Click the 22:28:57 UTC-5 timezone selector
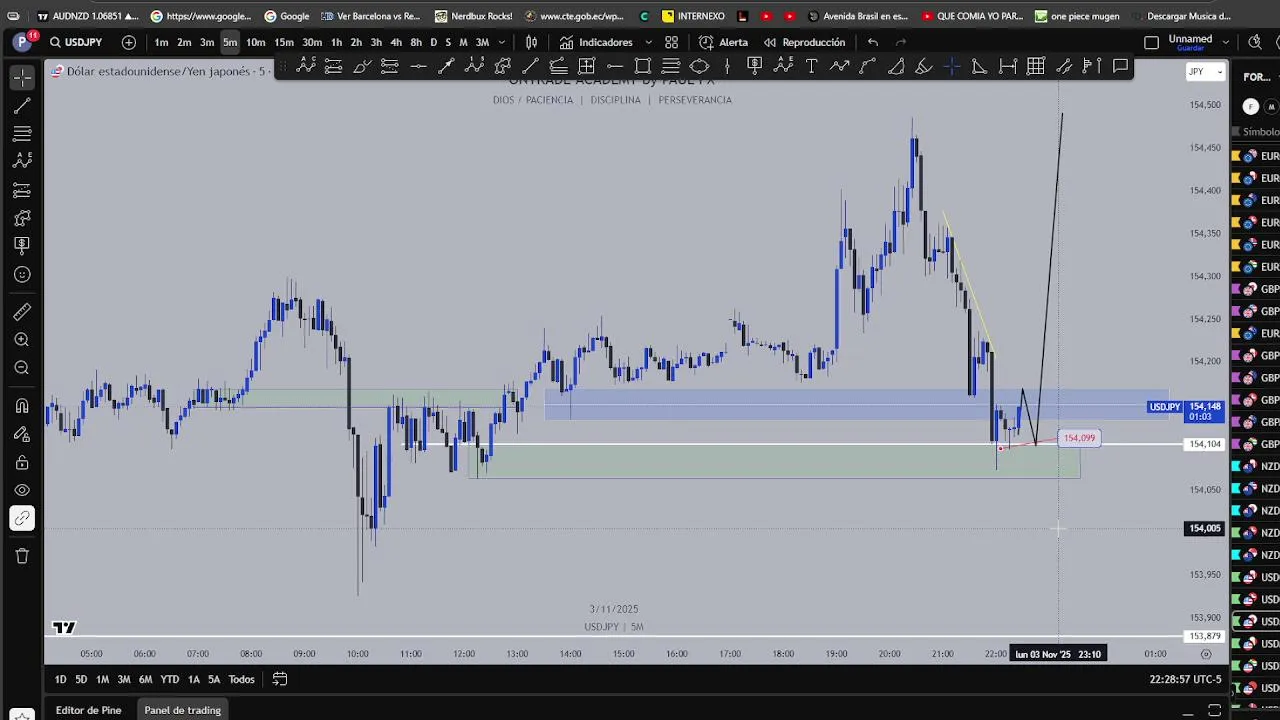 click(1186, 679)
